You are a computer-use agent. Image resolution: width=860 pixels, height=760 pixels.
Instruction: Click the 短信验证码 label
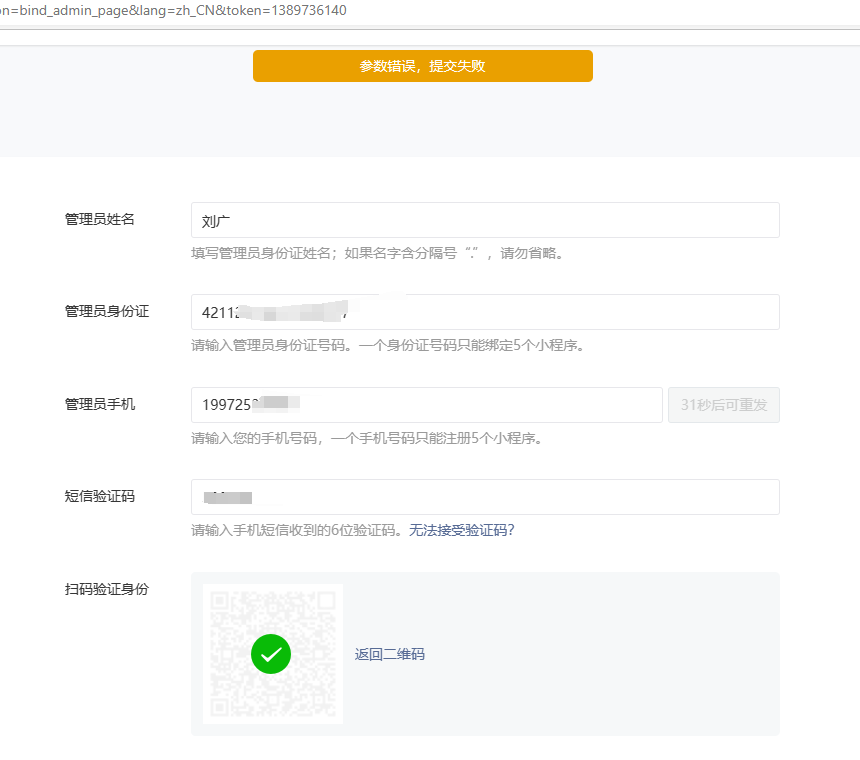[99, 496]
